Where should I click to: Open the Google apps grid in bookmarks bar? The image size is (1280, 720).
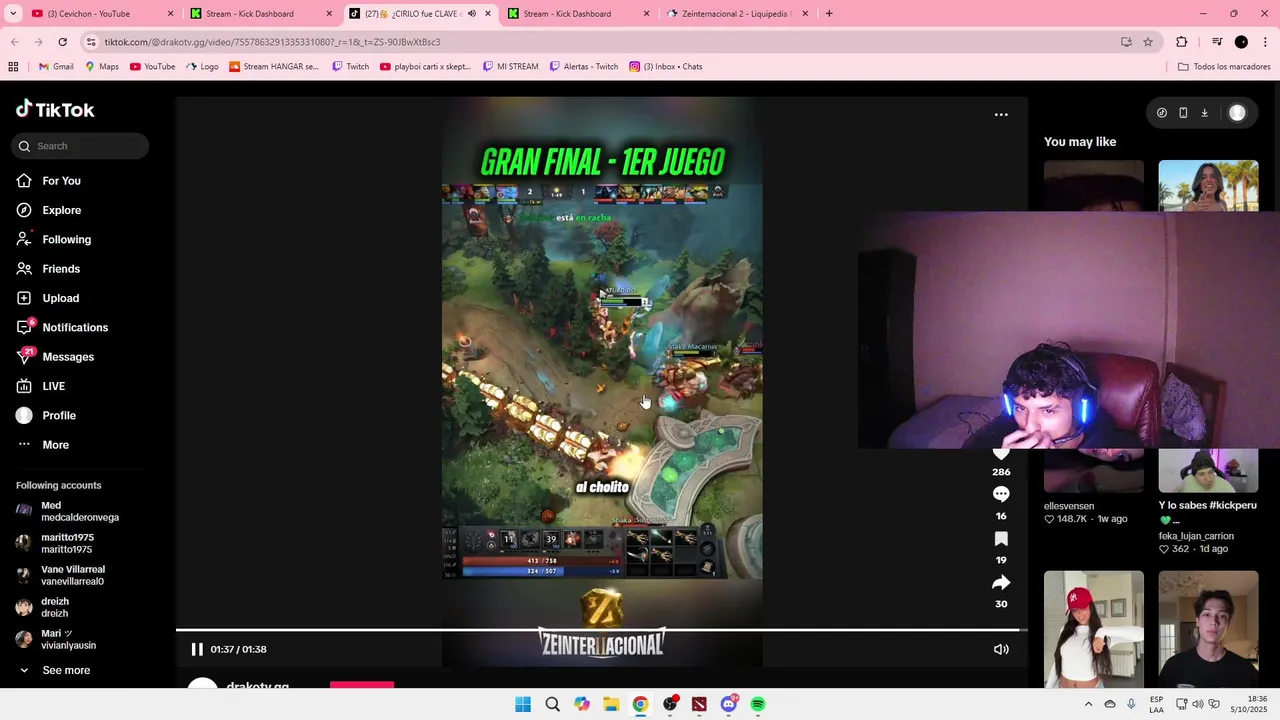pos(13,67)
